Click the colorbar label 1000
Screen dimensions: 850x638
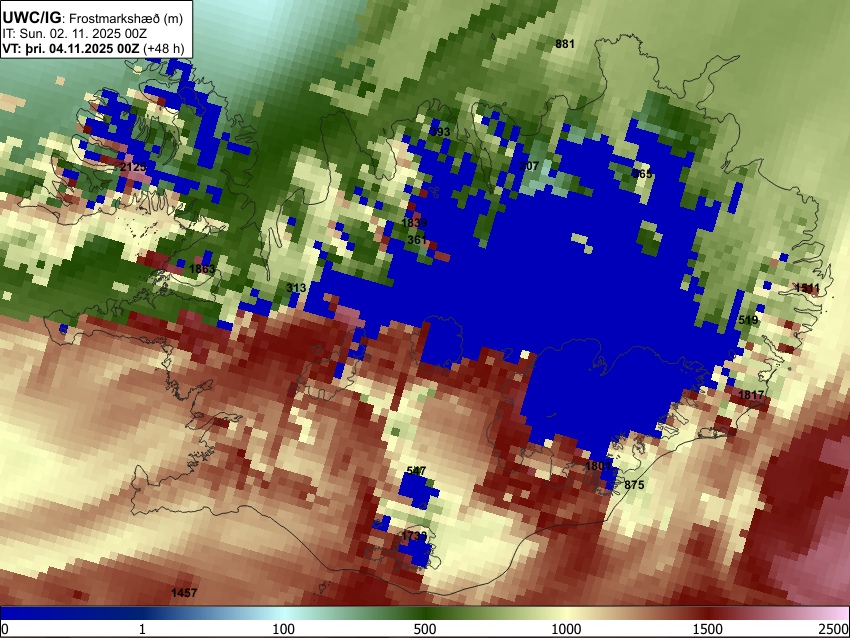pyautogui.click(x=566, y=629)
